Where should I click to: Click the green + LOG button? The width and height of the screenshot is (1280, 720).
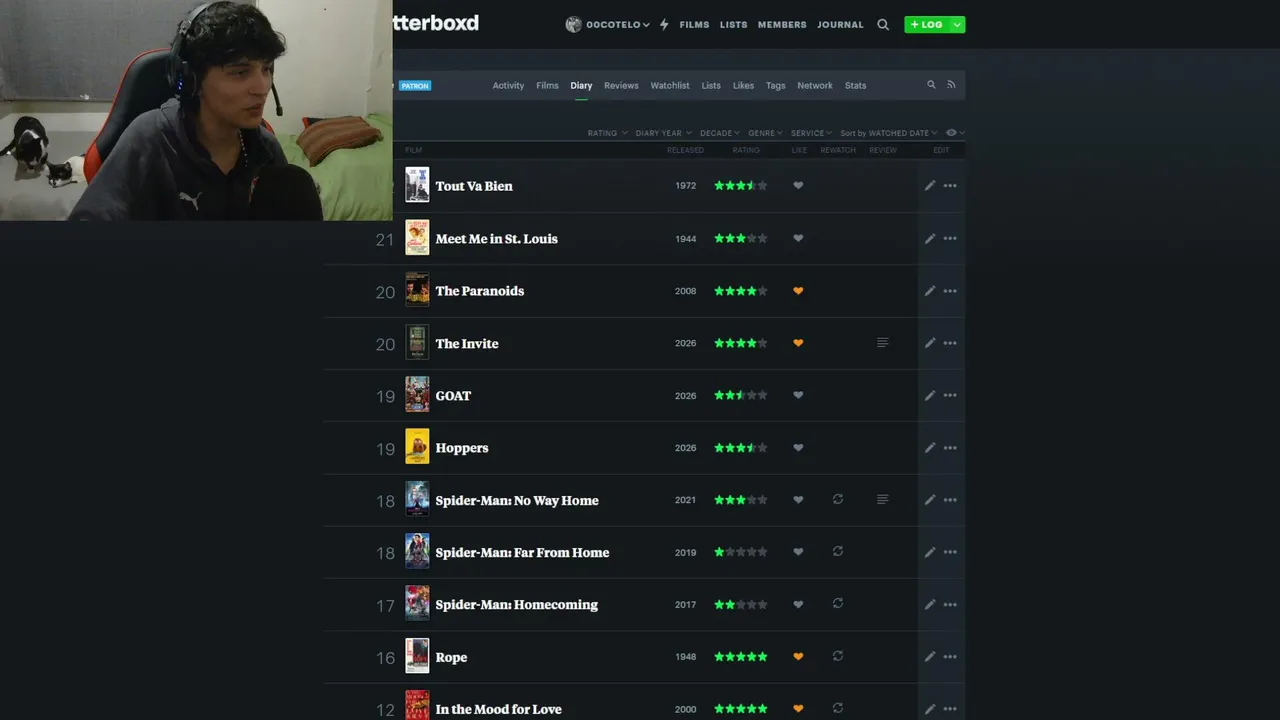pos(927,25)
